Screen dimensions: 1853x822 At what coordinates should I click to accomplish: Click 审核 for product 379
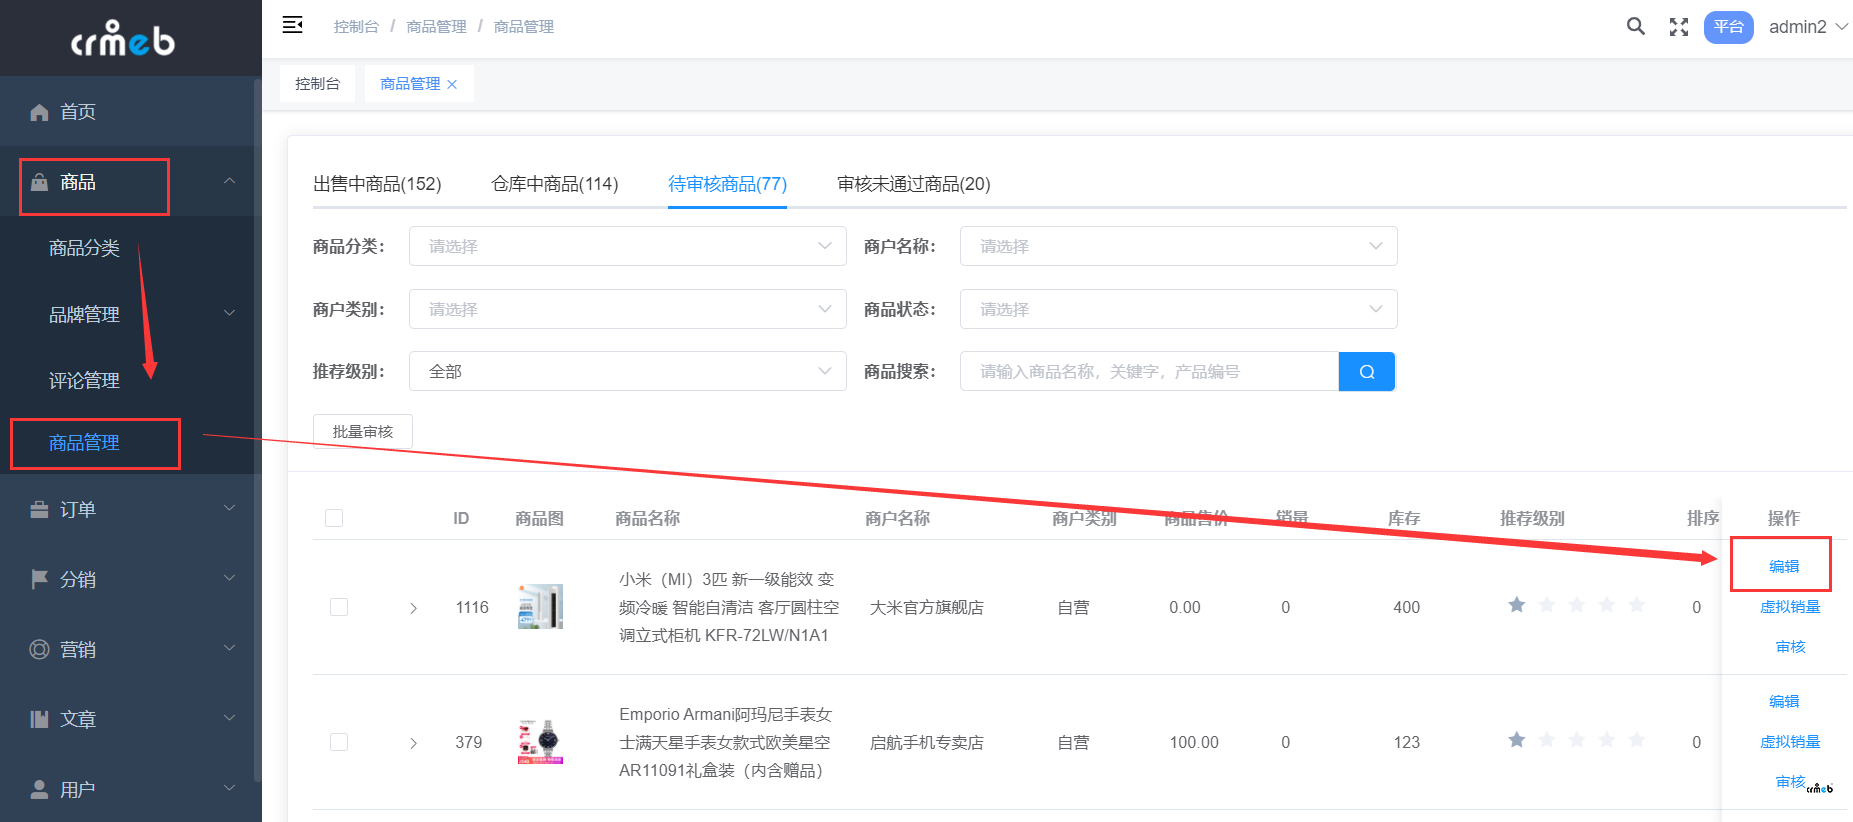(x=1790, y=782)
